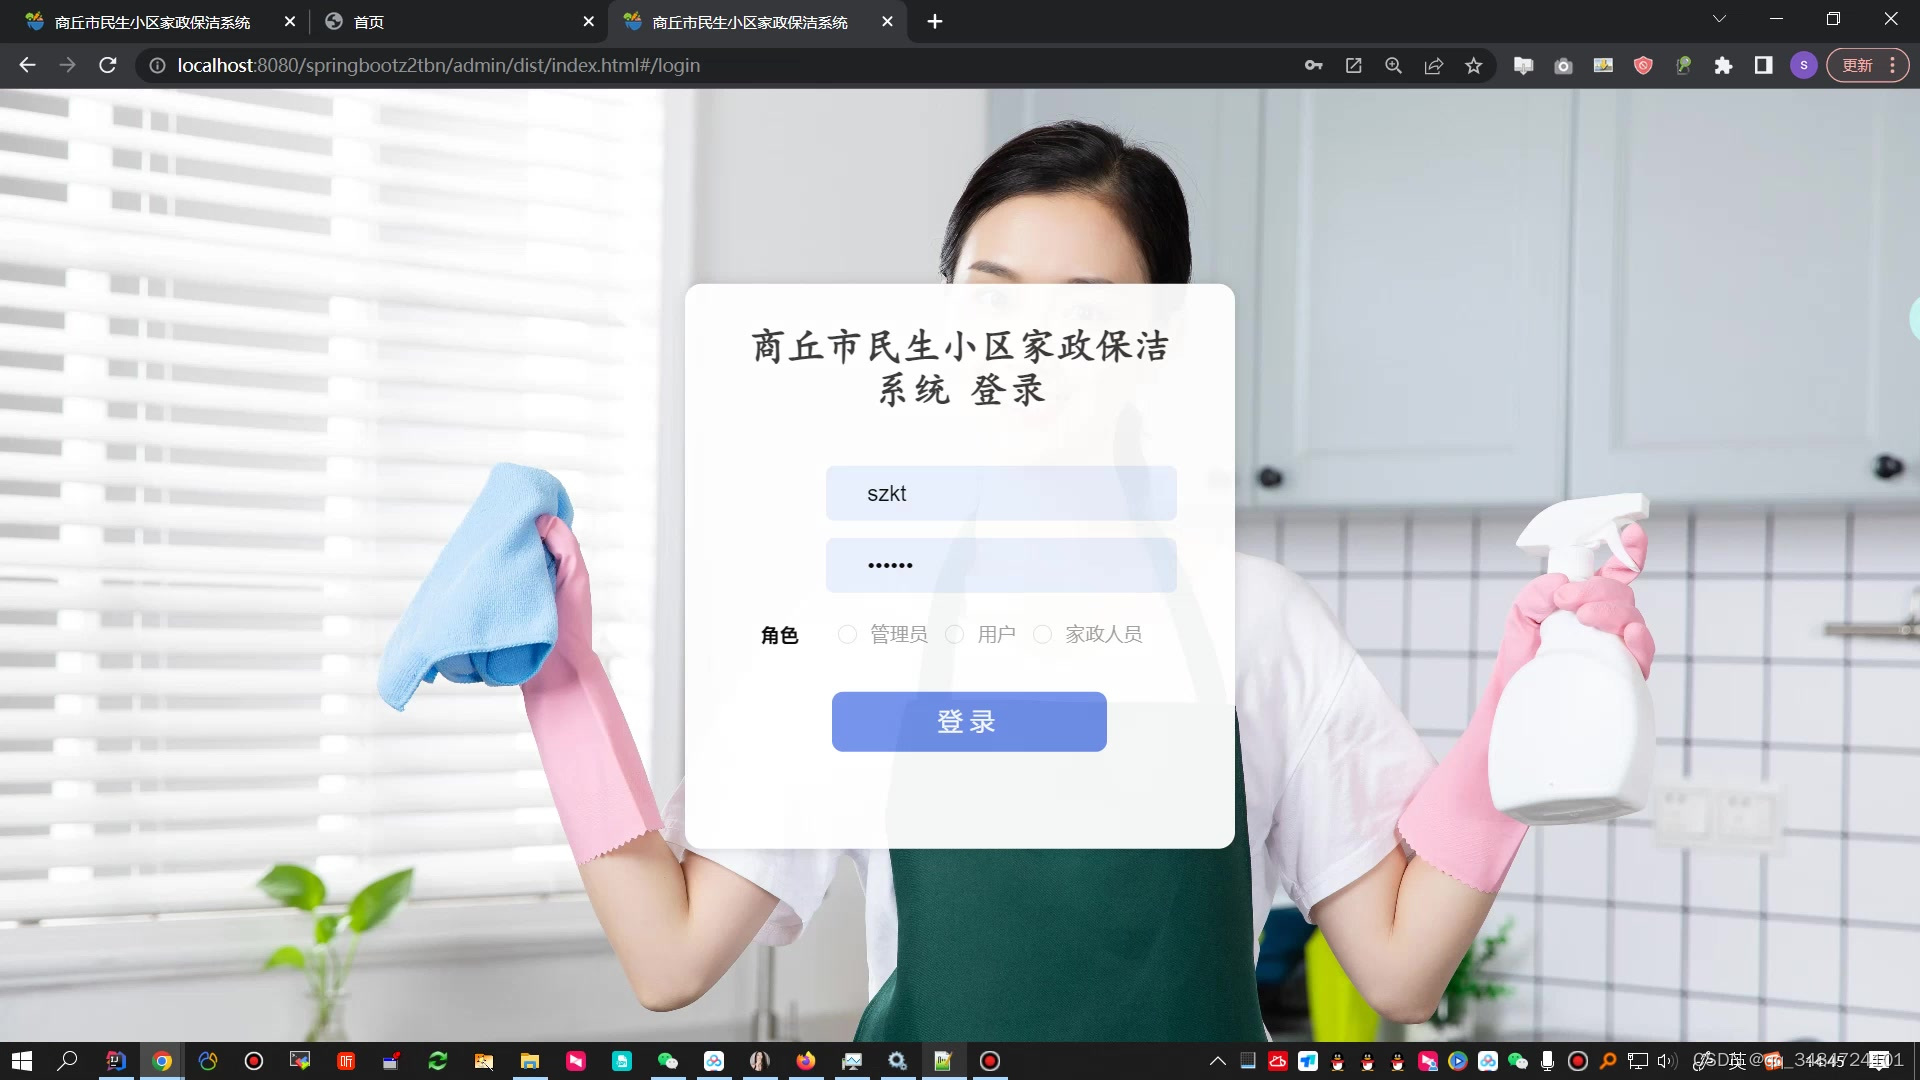Image resolution: width=1920 pixels, height=1080 pixels.
Task: Click the 登录 login button
Action: click(x=968, y=721)
